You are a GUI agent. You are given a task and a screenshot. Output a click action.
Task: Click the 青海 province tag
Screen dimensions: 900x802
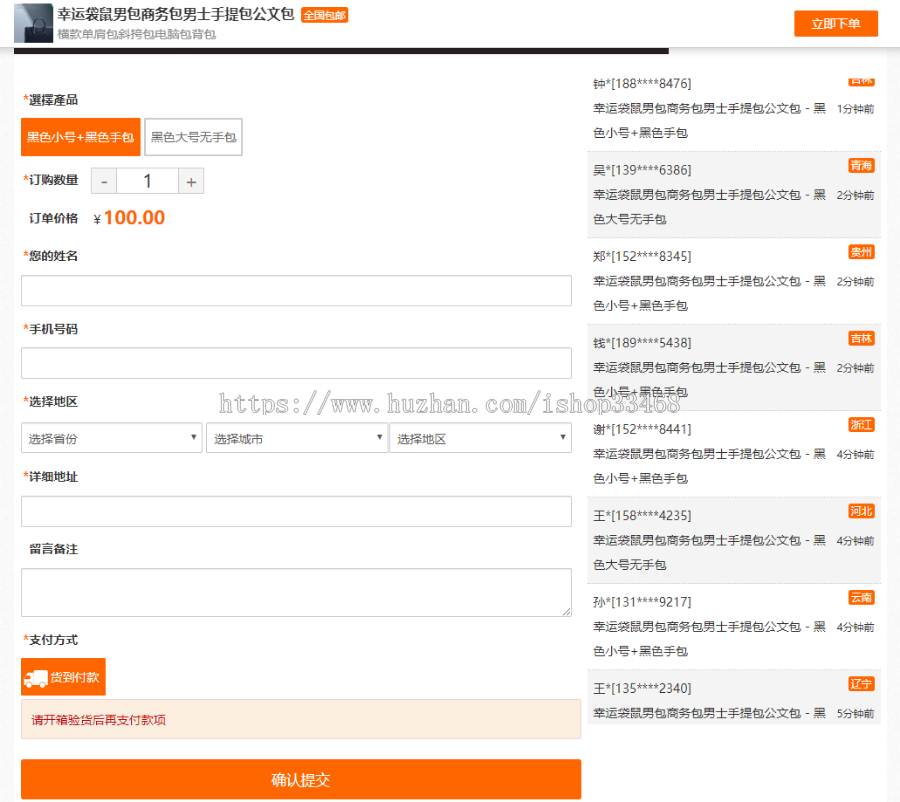[x=861, y=165]
